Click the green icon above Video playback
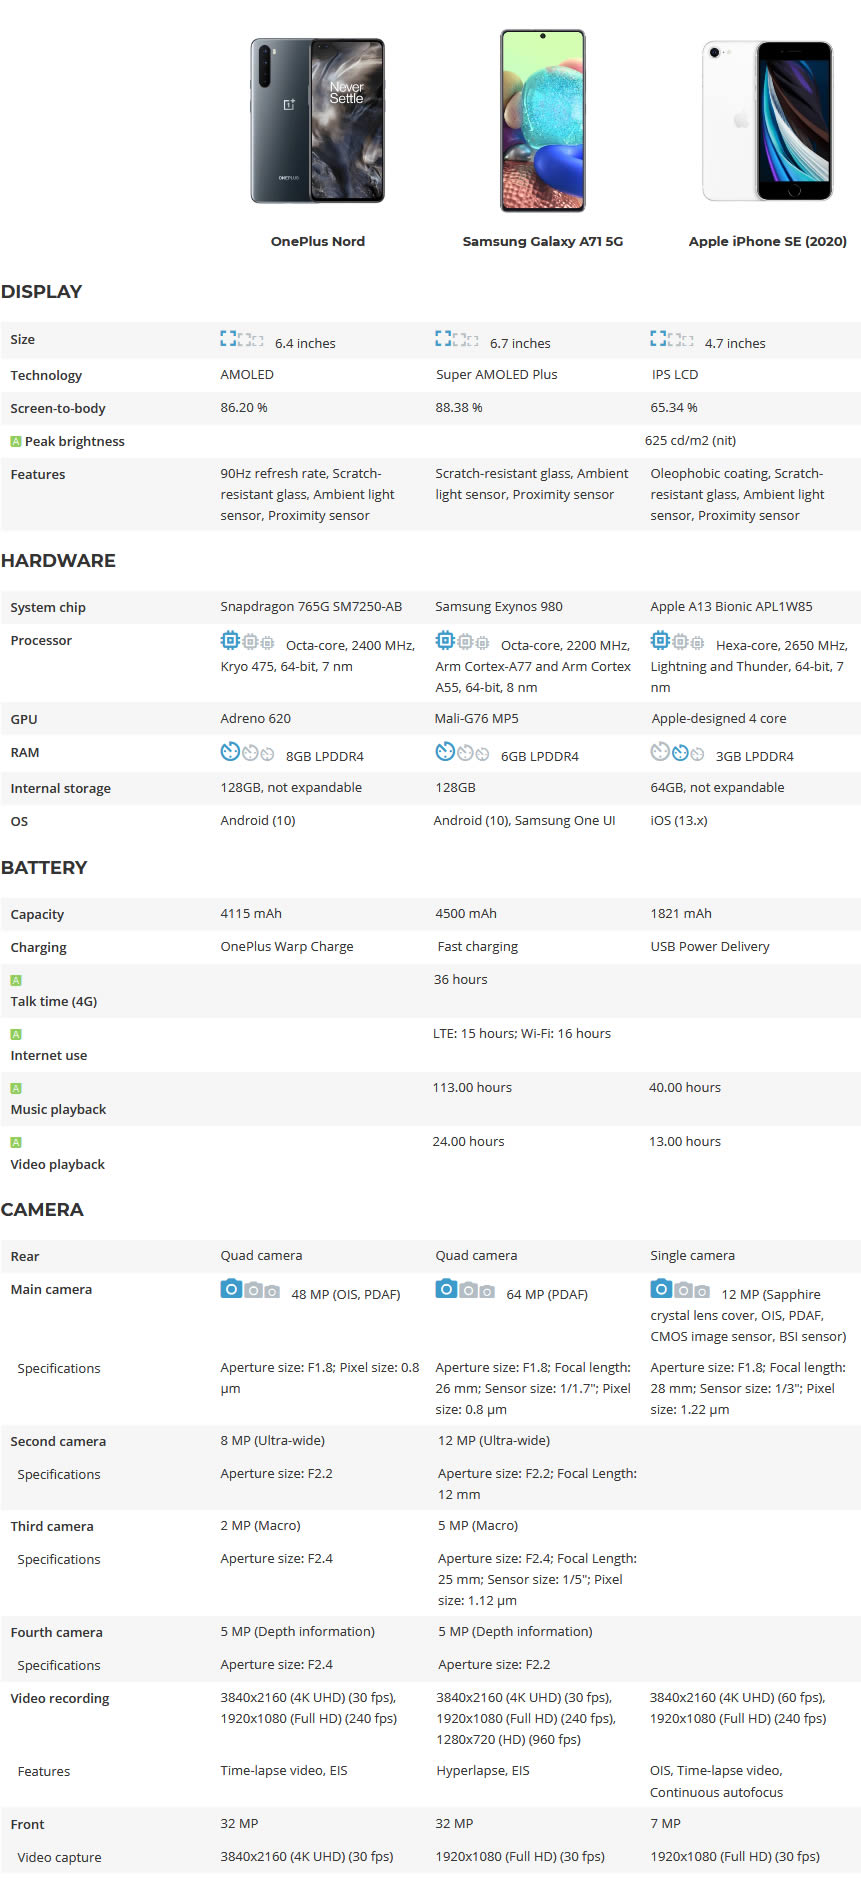The height and width of the screenshot is (1900, 861). 16,1142
